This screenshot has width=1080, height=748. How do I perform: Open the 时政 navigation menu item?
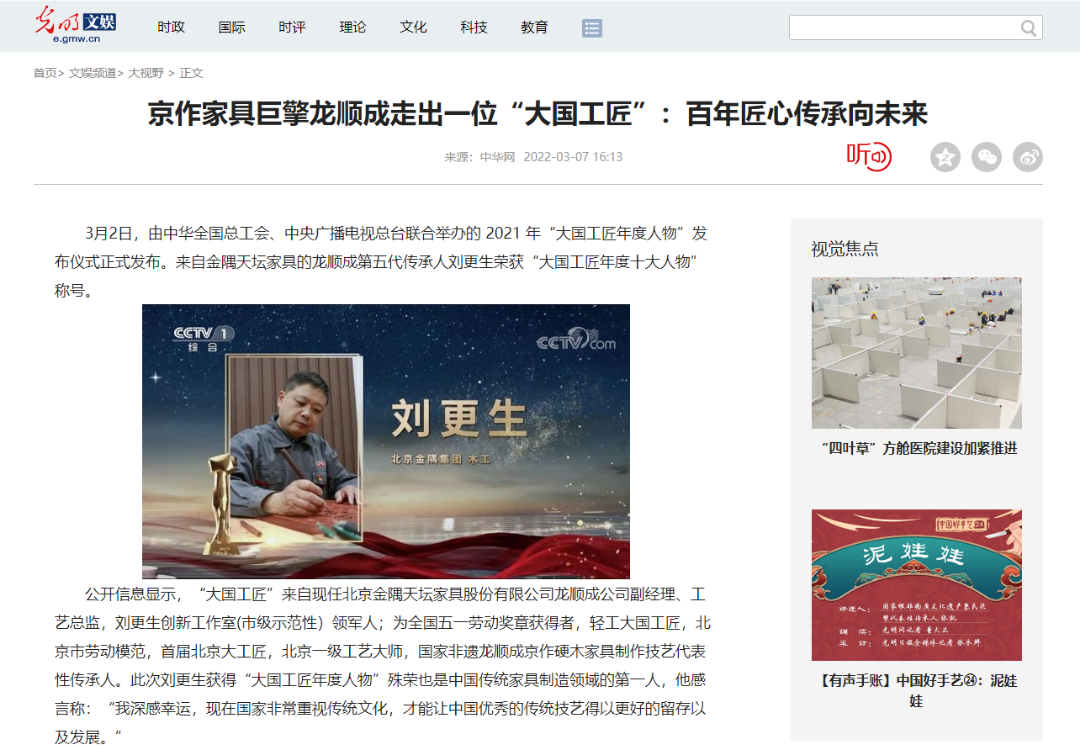tap(171, 28)
